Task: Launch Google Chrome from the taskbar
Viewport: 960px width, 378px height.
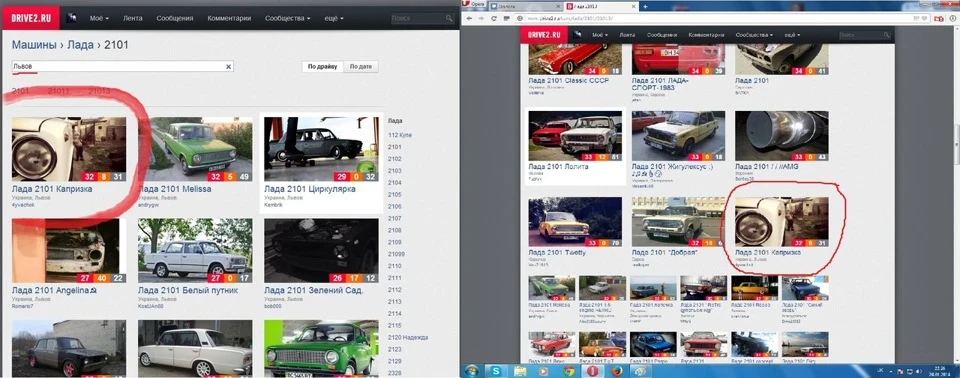Action: click(x=568, y=371)
